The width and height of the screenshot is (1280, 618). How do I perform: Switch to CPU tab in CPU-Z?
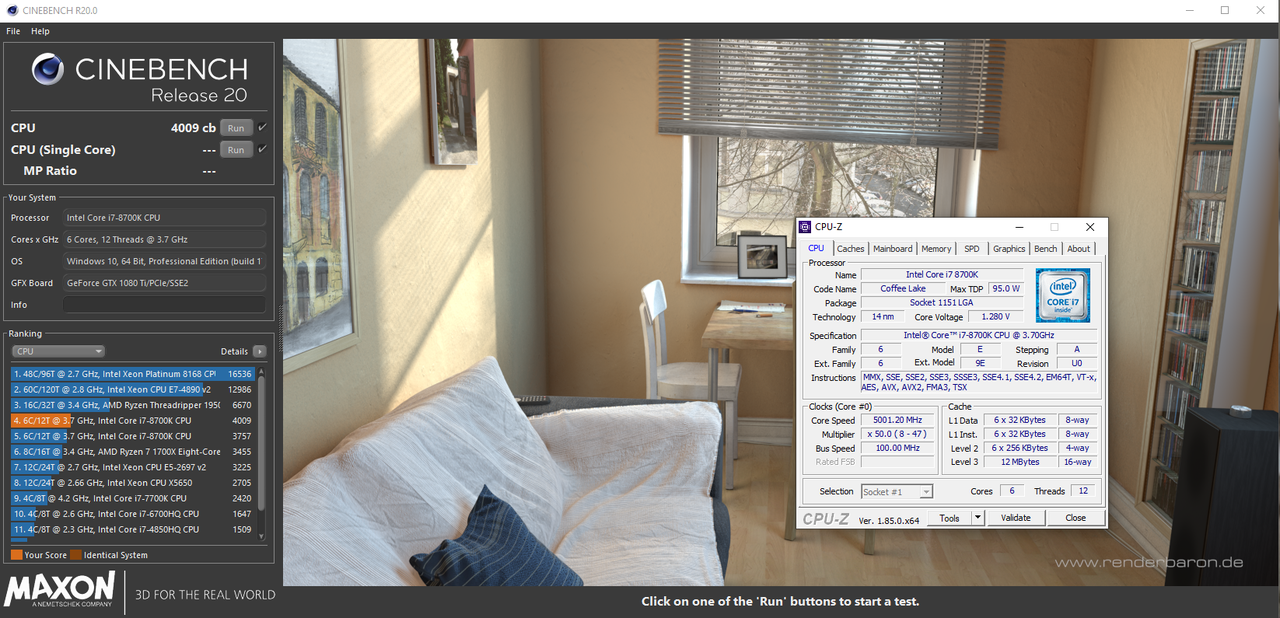click(816, 248)
